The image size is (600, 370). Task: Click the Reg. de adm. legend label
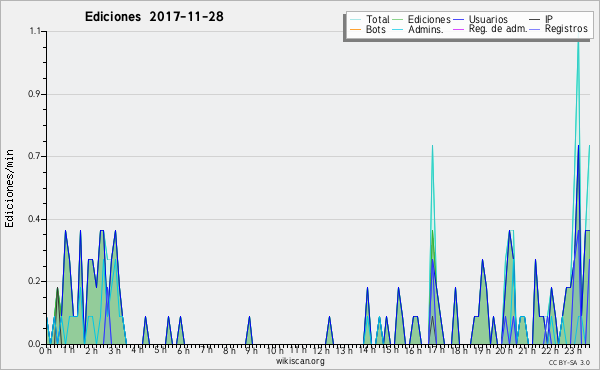tap(498, 29)
